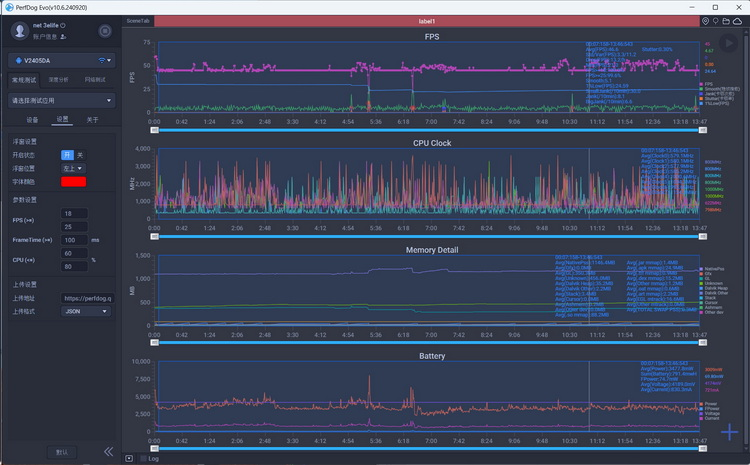Collapse the left panel with double chevron

tap(109, 452)
